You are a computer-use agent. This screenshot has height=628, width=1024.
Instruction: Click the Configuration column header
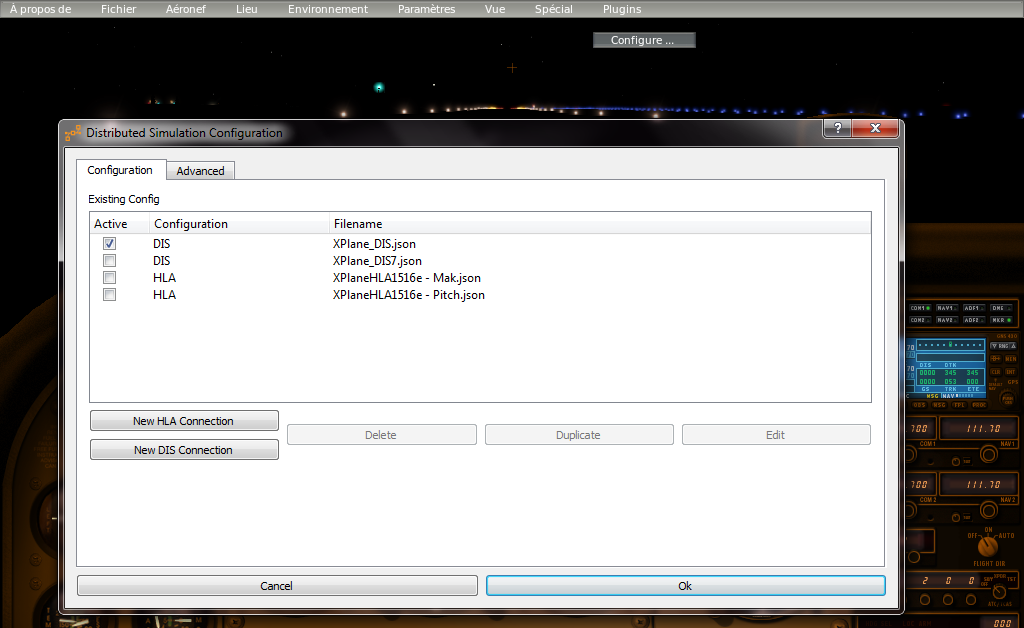pos(191,224)
